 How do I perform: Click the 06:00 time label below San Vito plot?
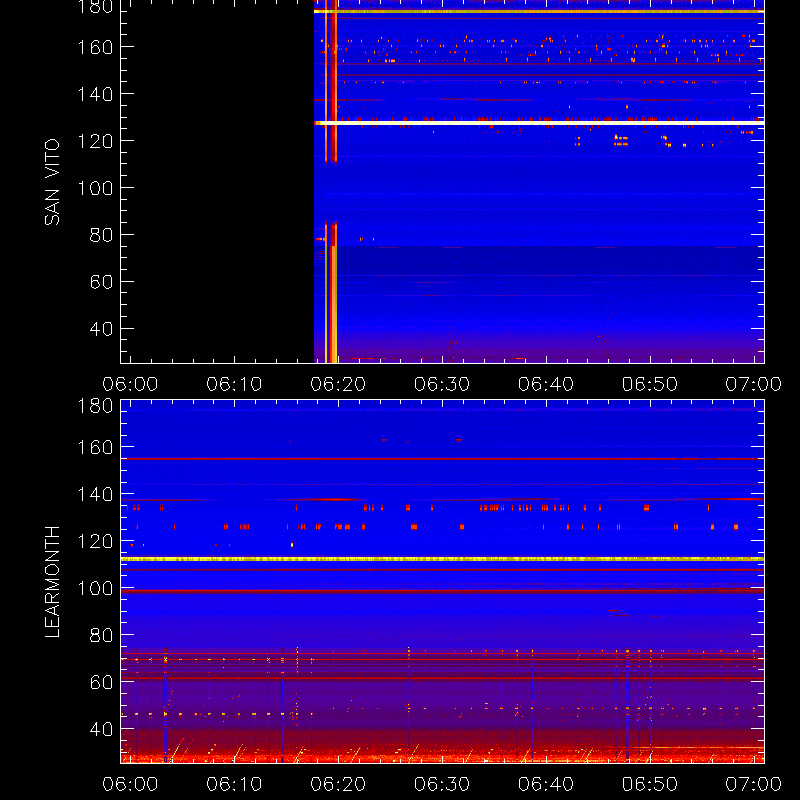[130, 384]
